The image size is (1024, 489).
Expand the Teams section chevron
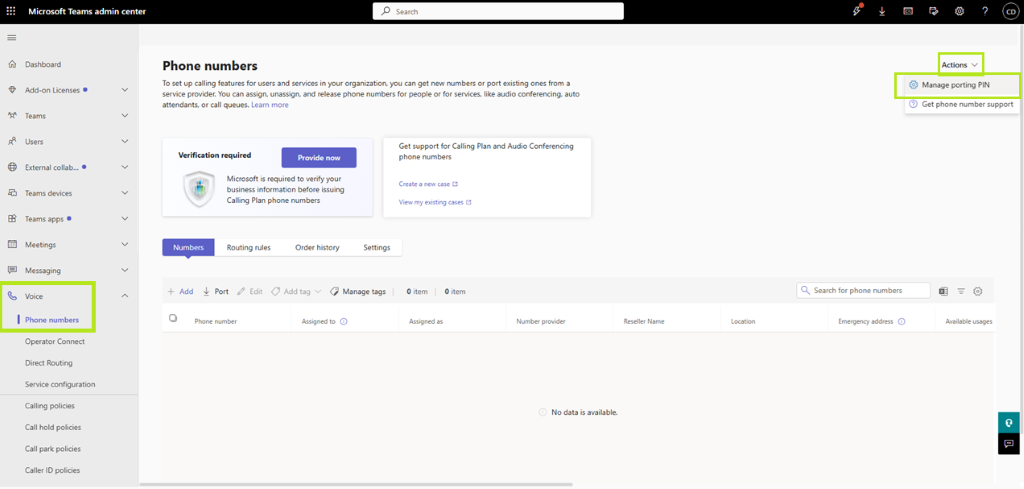coord(125,116)
